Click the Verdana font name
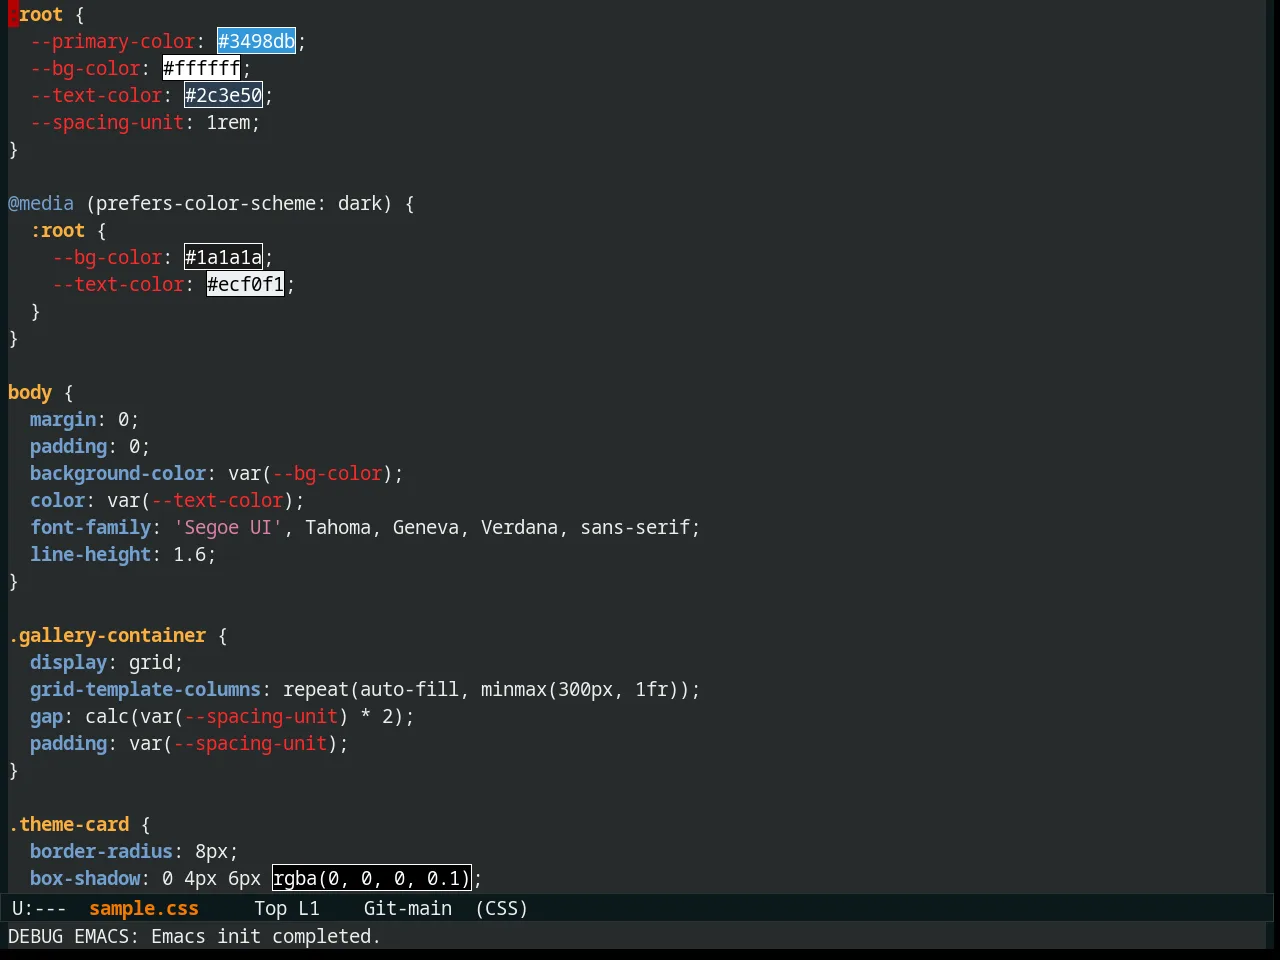Viewport: 1280px width, 960px height. (519, 527)
